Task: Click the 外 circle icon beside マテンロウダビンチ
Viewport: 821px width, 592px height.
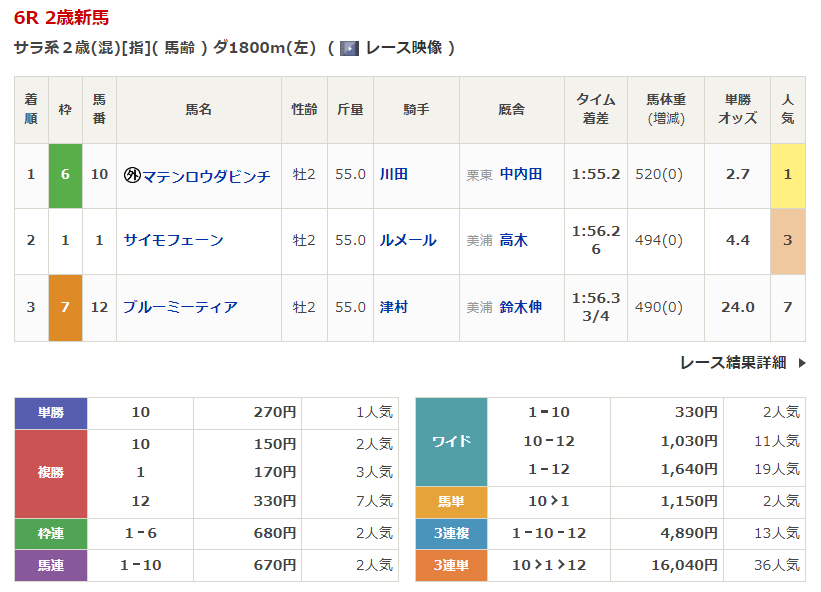Action: (131, 175)
